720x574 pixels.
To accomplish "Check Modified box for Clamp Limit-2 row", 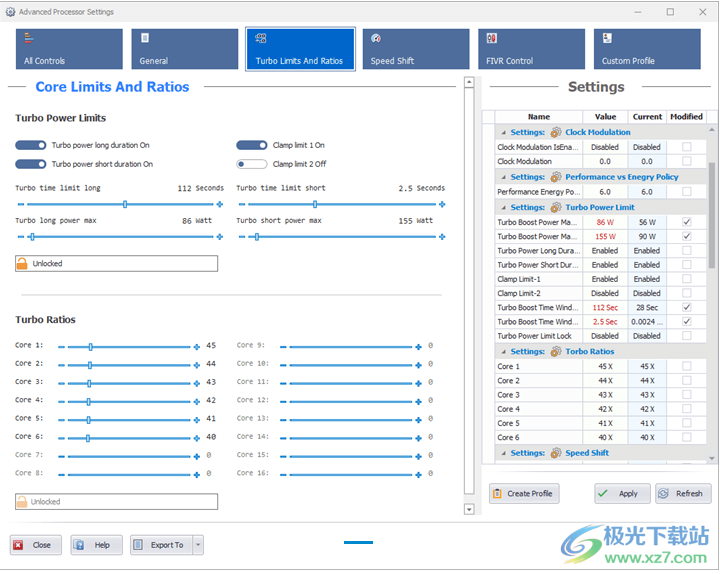I will point(686,293).
